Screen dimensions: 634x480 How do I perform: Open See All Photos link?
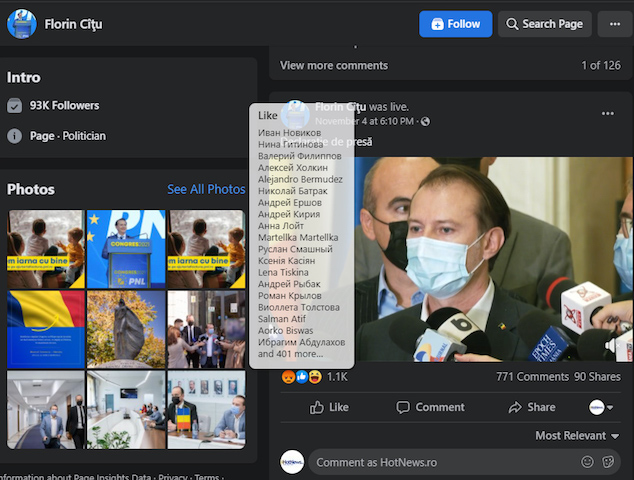coord(206,189)
